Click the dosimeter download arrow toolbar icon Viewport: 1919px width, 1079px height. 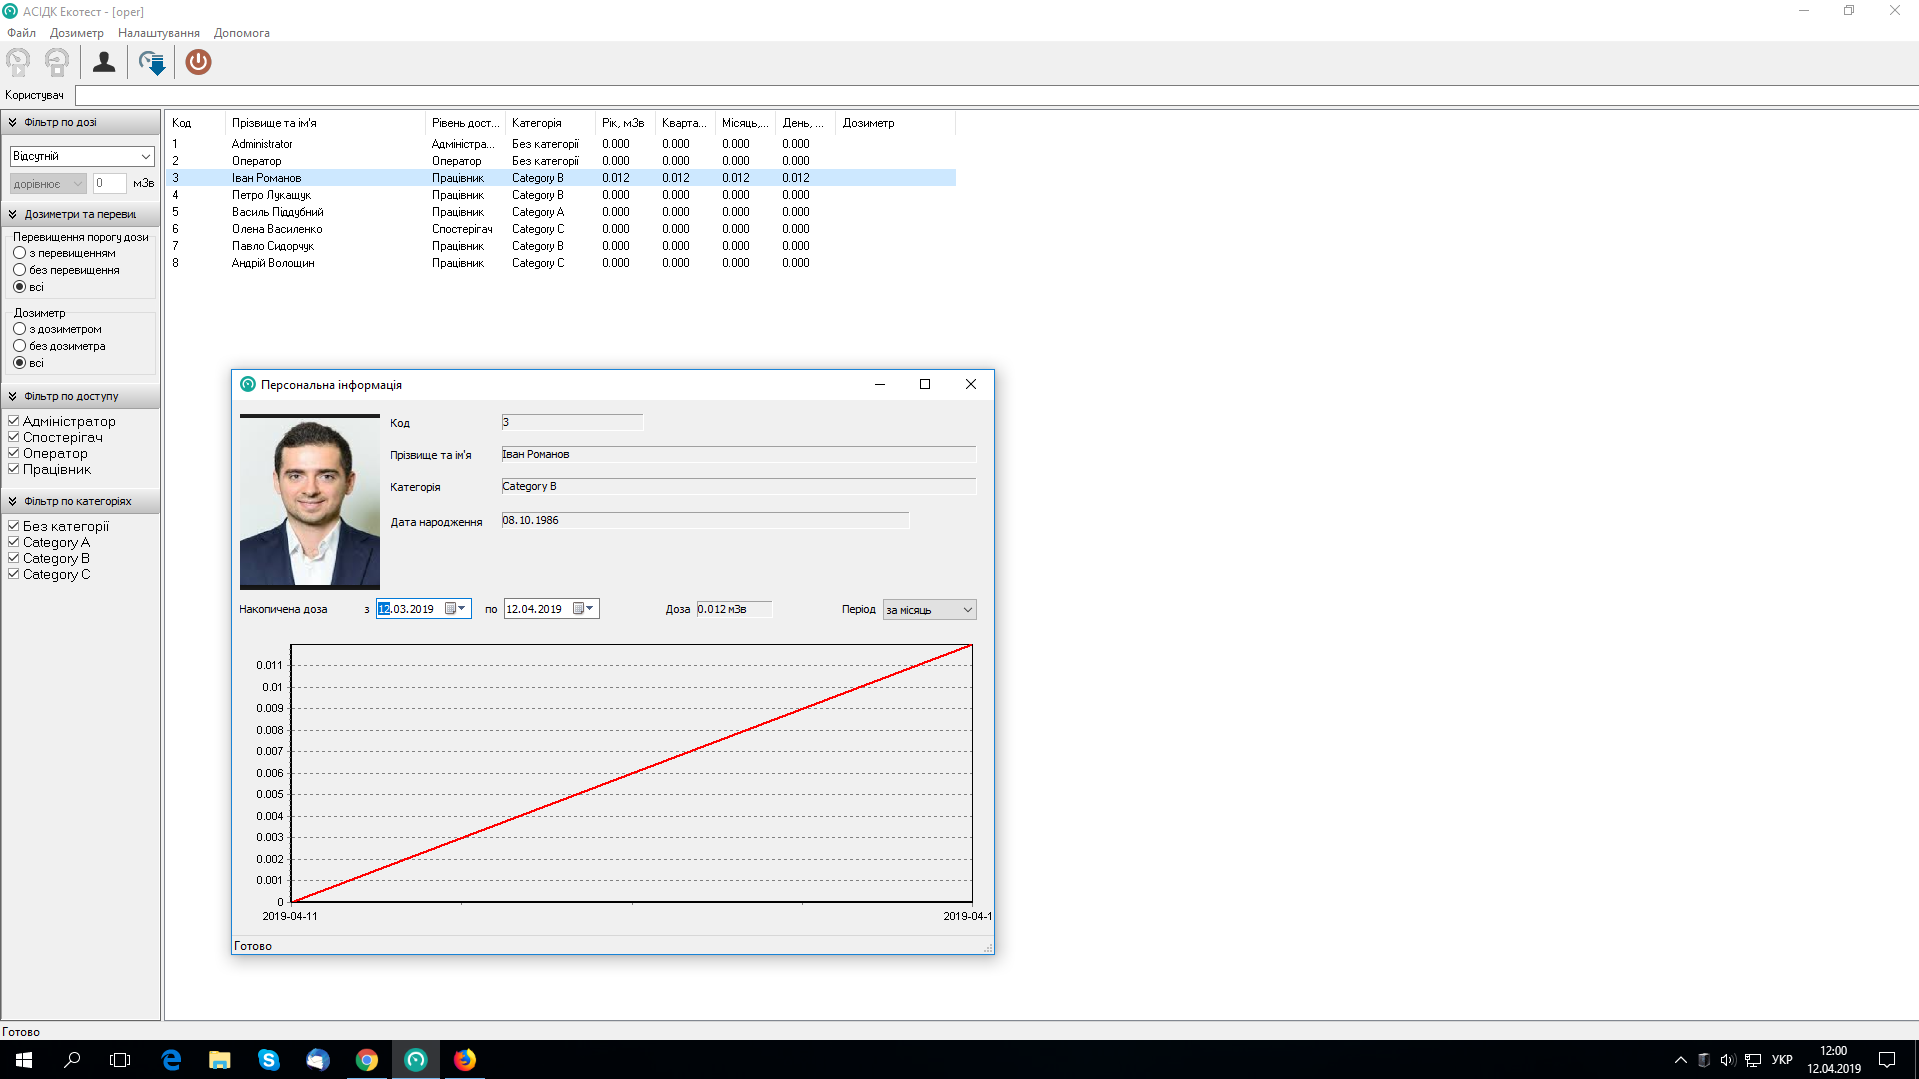tap(152, 63)
